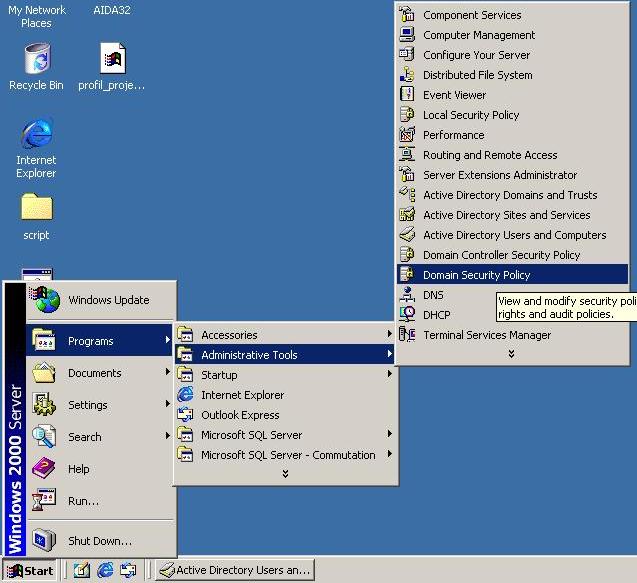The width and height of the screenshot is (637, 583).
Task: Click the Documents folder icon in Start menu
Action: tap(44, 372)
